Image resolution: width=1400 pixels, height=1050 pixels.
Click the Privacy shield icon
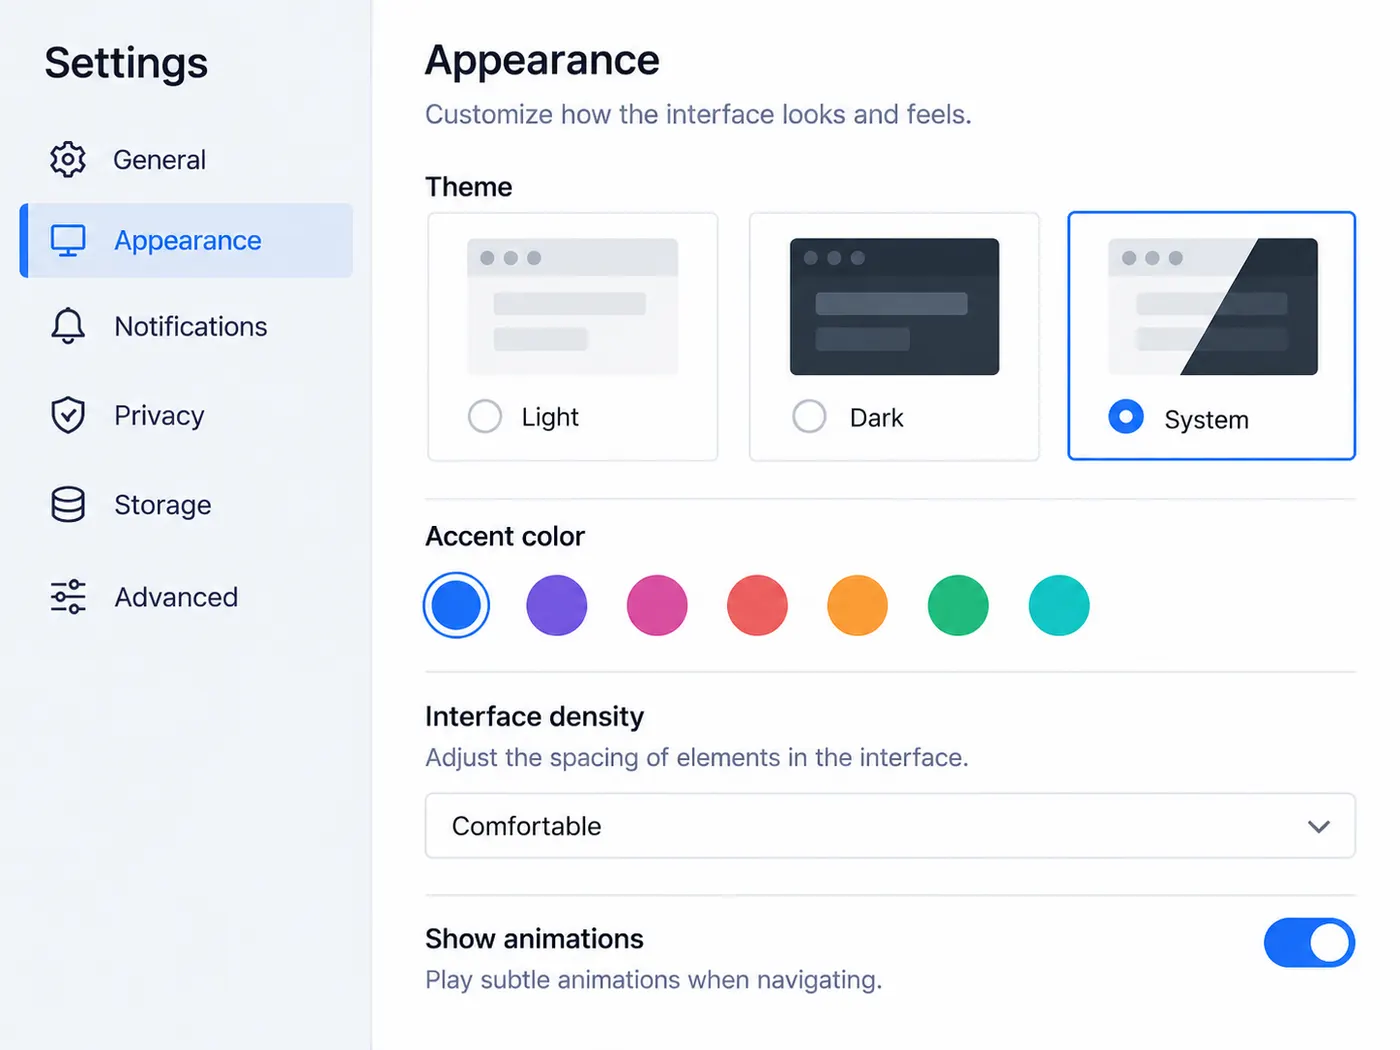coord(68,415)
